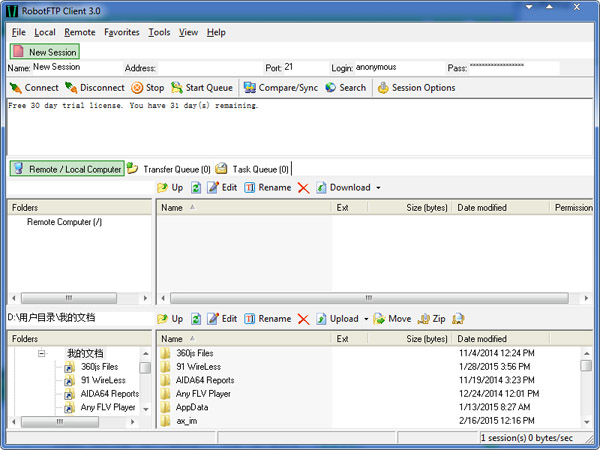Click the New Session button

click(44, 52)
